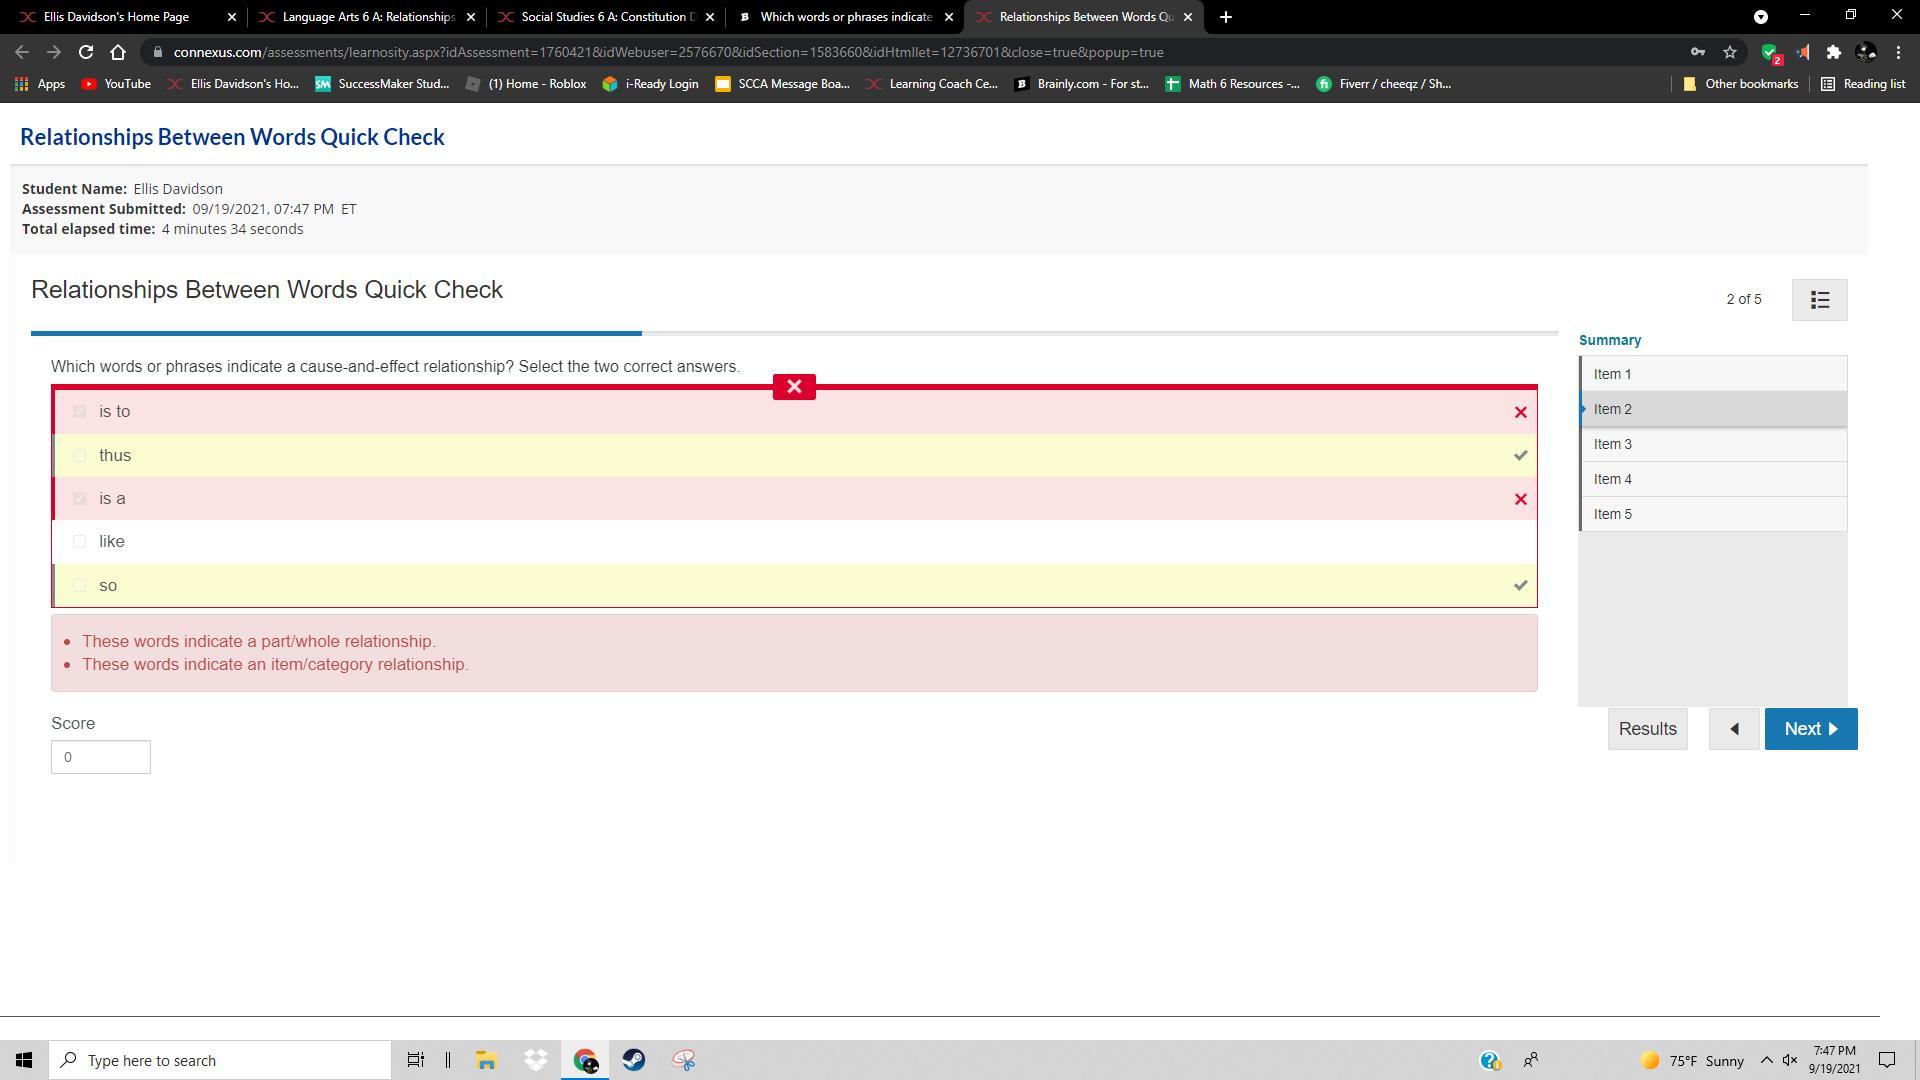
Task: Check the 'thus' answer checkbox
Action: 80,456
